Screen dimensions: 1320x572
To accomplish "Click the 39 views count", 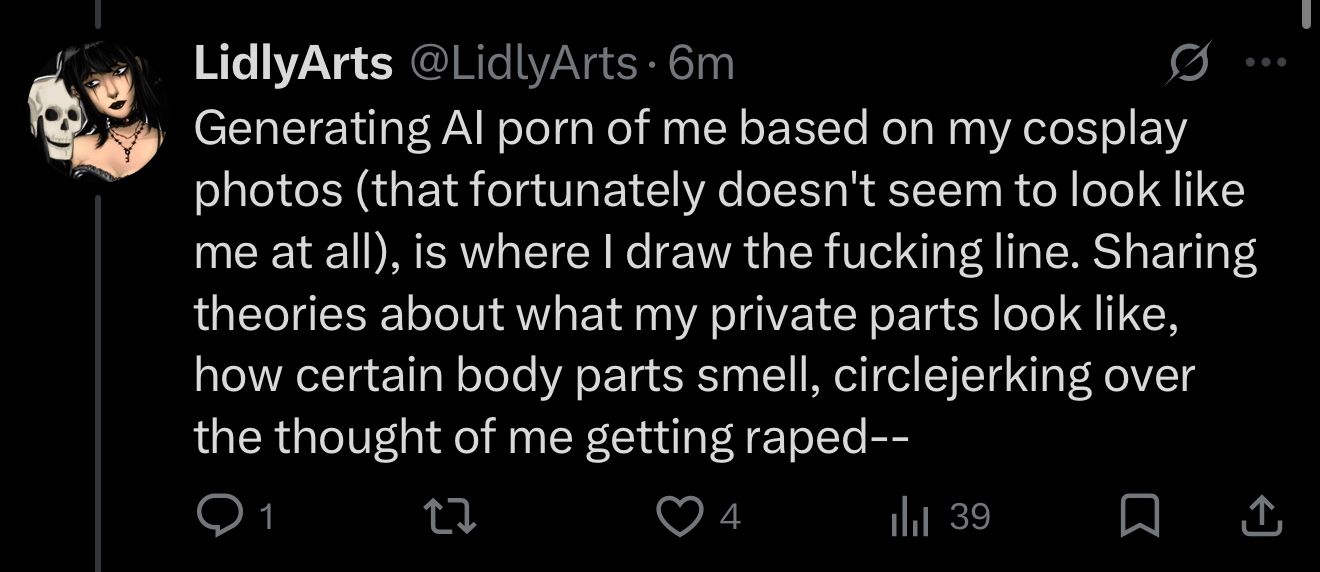I will pyautogui.click(x=970, y=517).
